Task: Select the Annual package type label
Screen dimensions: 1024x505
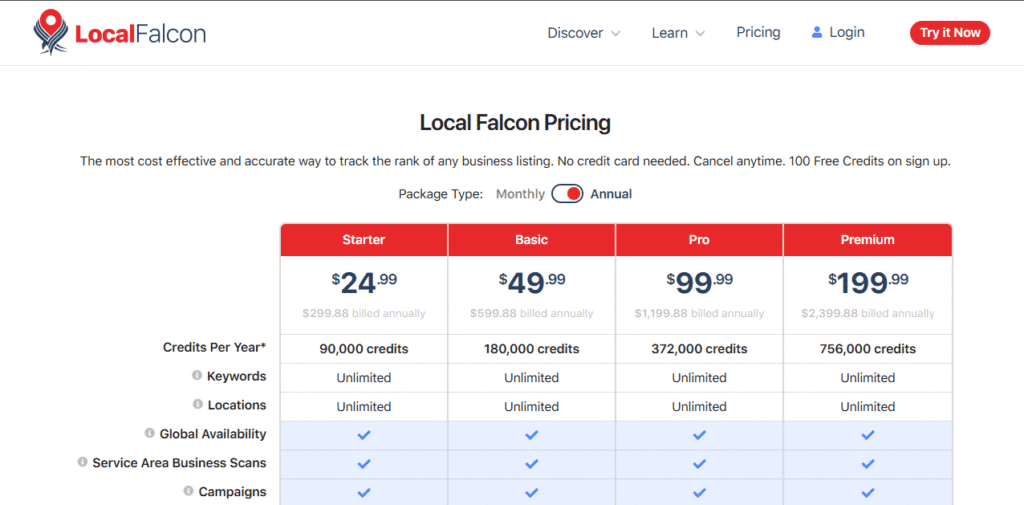Action: click(611, 194)
